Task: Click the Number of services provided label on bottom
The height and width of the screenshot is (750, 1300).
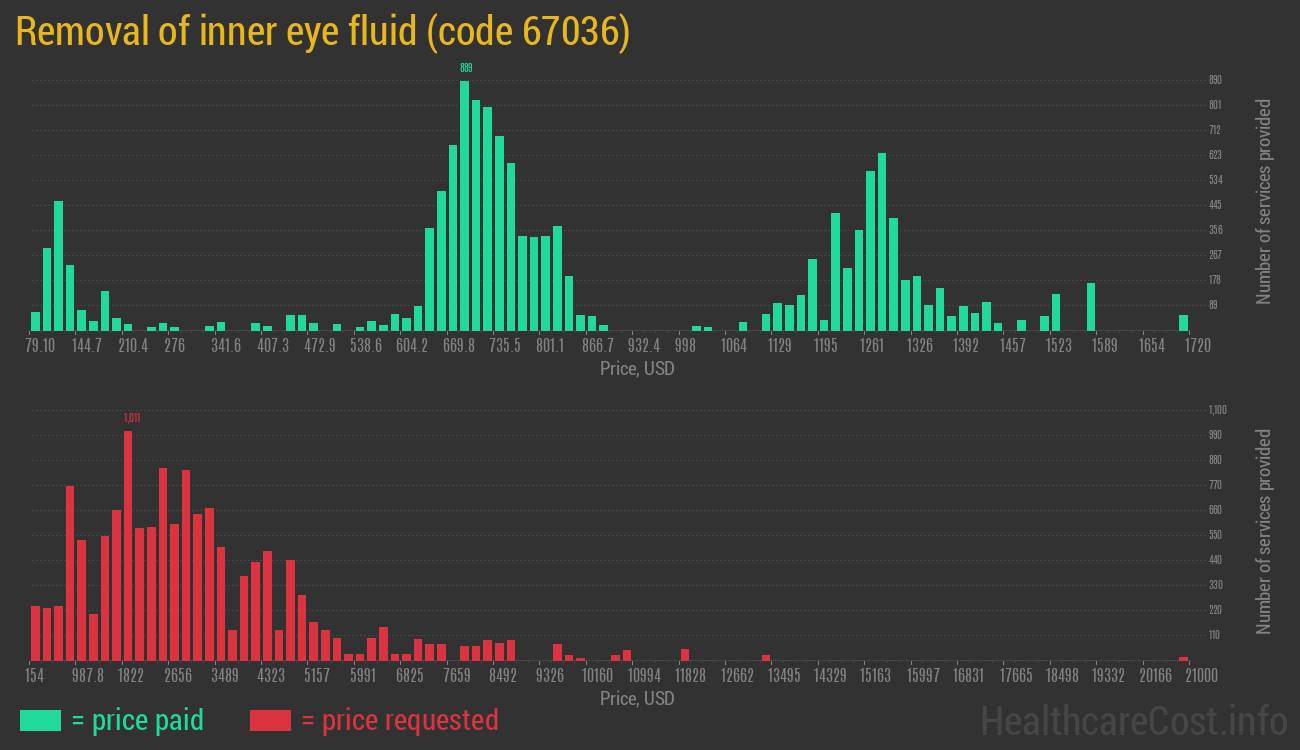Action: [x=1264, y=530]
